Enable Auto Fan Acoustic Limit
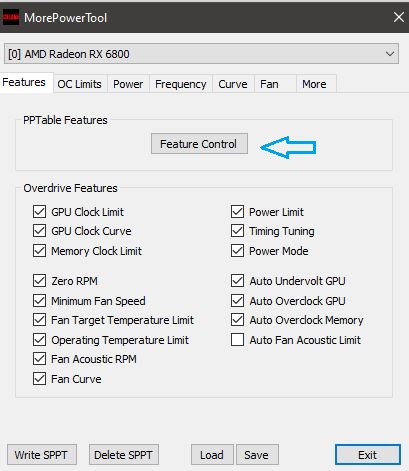The image size is (409, 471). click(237, 340)
